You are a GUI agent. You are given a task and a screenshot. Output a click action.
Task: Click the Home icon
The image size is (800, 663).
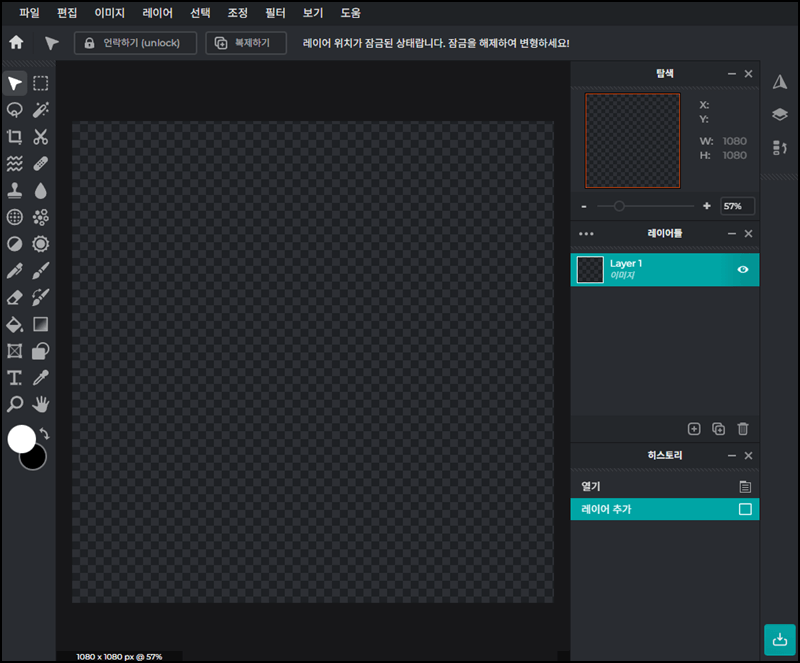click(x=16, y=42)
